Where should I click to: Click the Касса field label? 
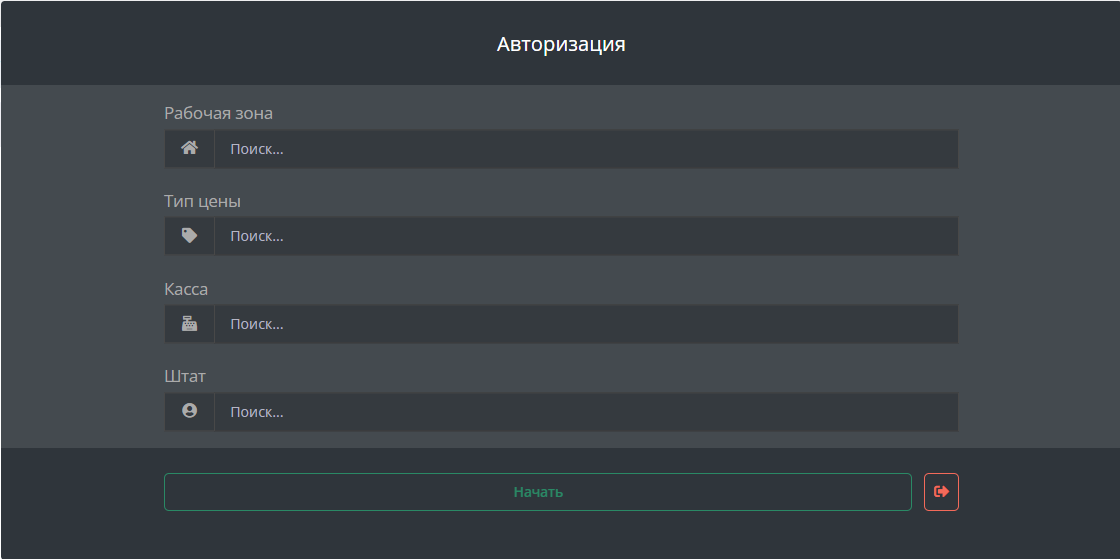[x=186, y=289]
